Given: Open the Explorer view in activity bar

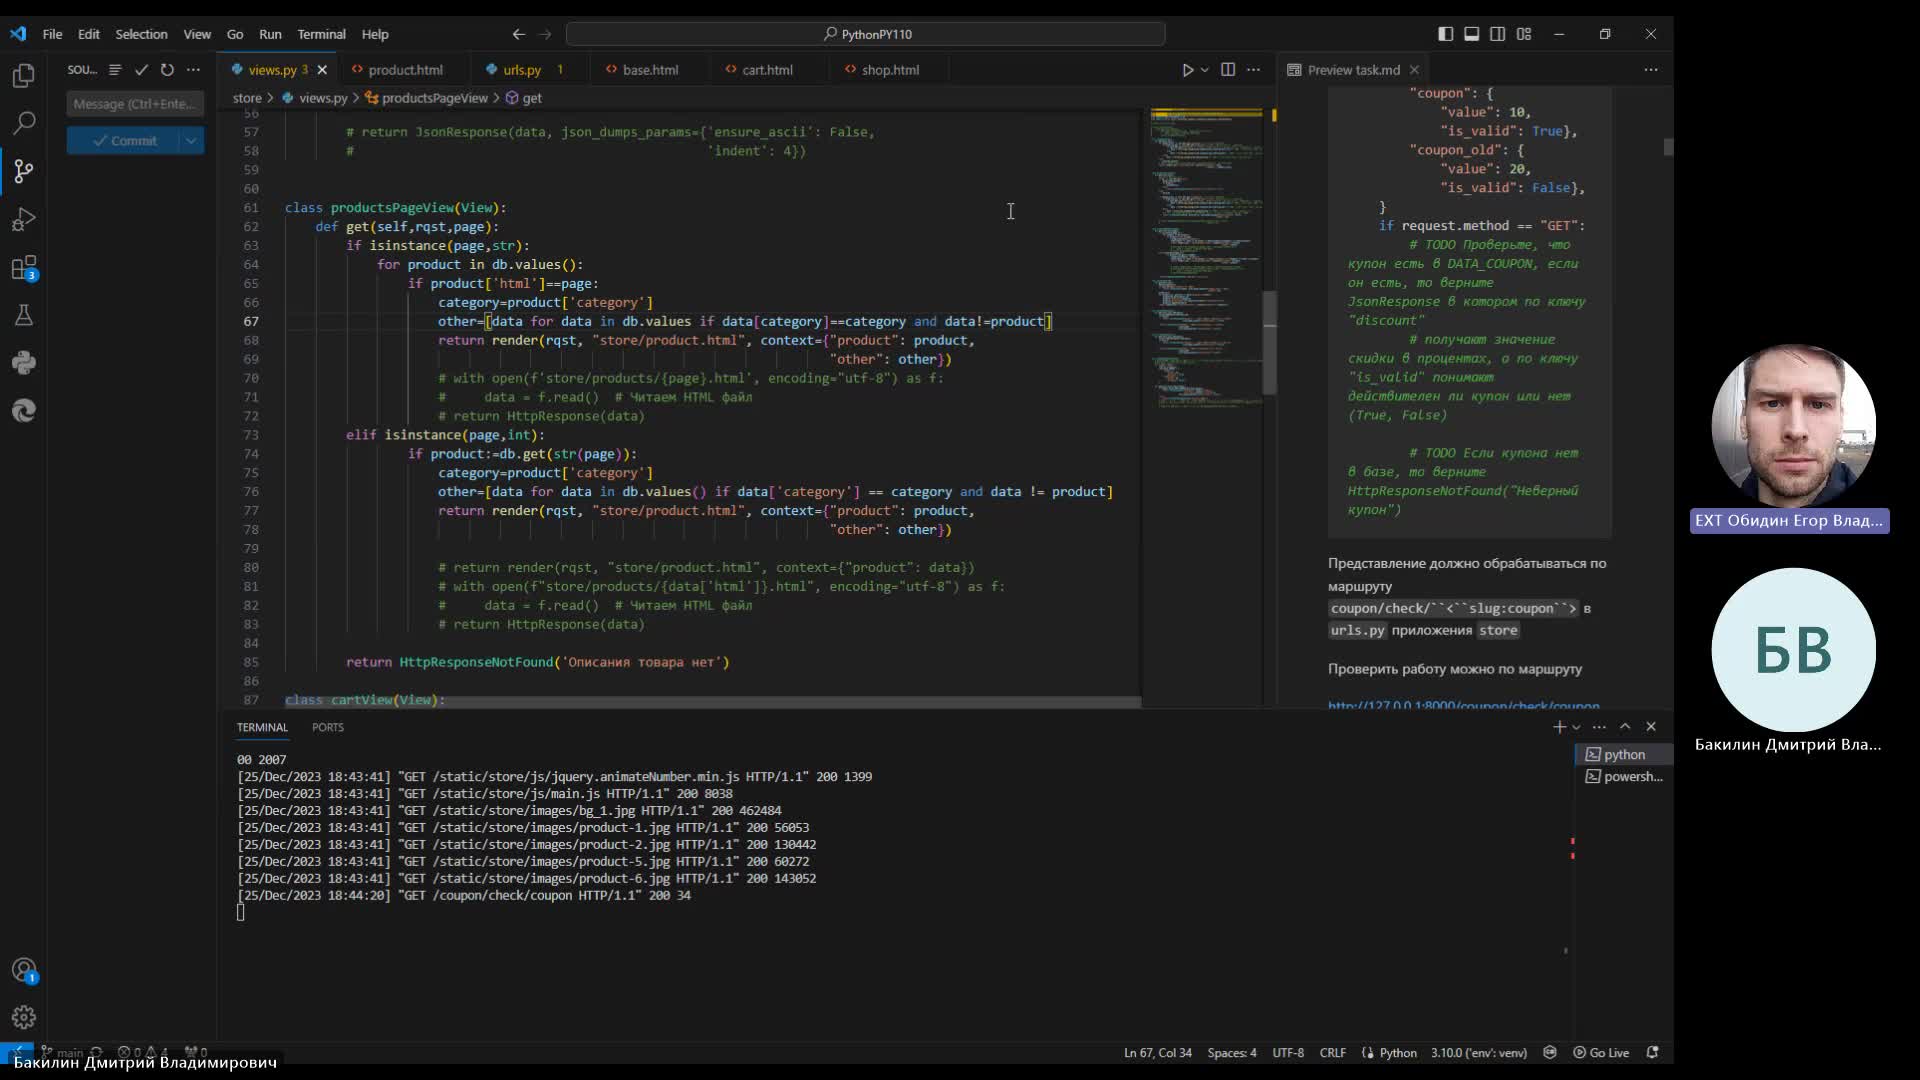Looking at the screenshot, I should [24, 76].
